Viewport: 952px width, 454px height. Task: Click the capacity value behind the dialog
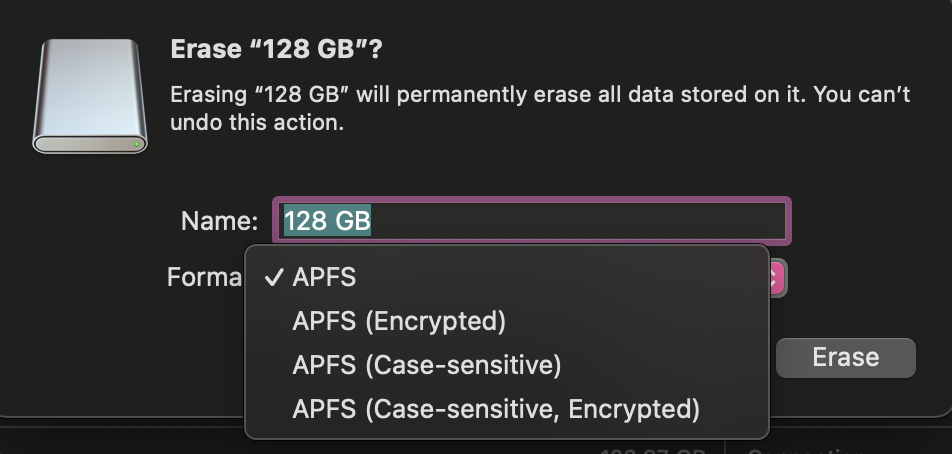pyautogui.click(x=650, y=449)
